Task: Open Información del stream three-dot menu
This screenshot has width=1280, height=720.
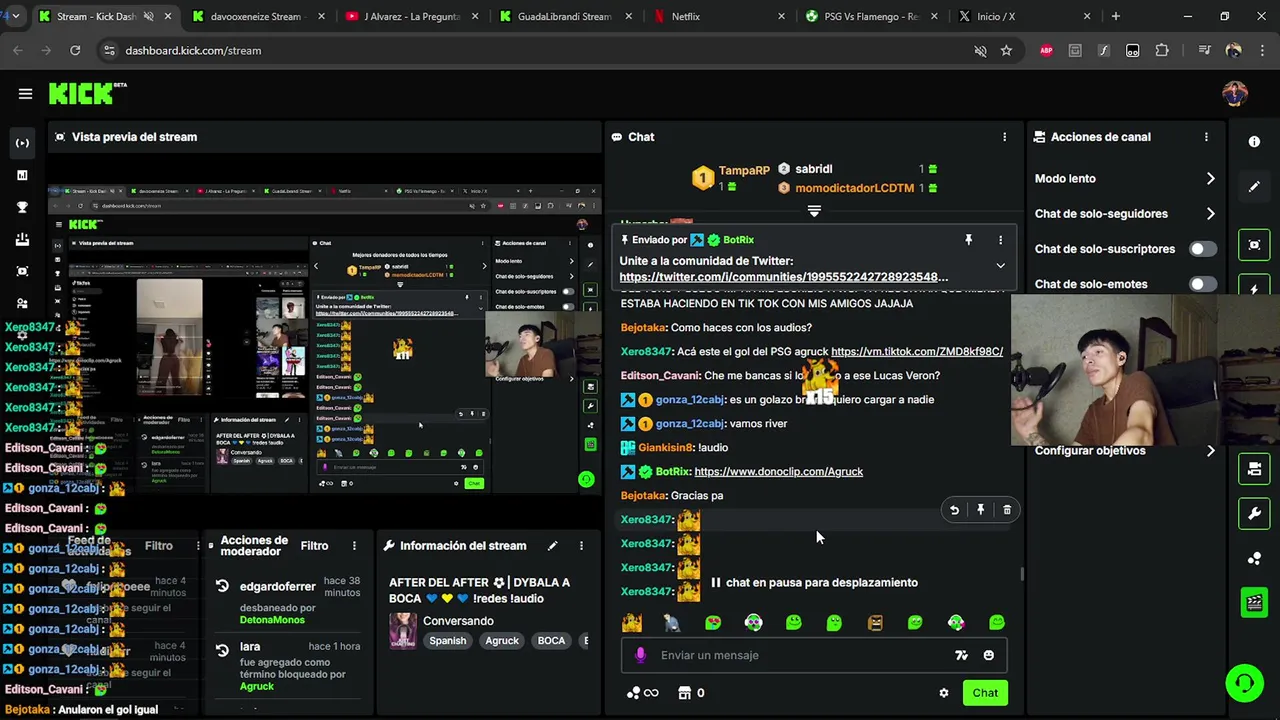Action: tap(581, 546)
